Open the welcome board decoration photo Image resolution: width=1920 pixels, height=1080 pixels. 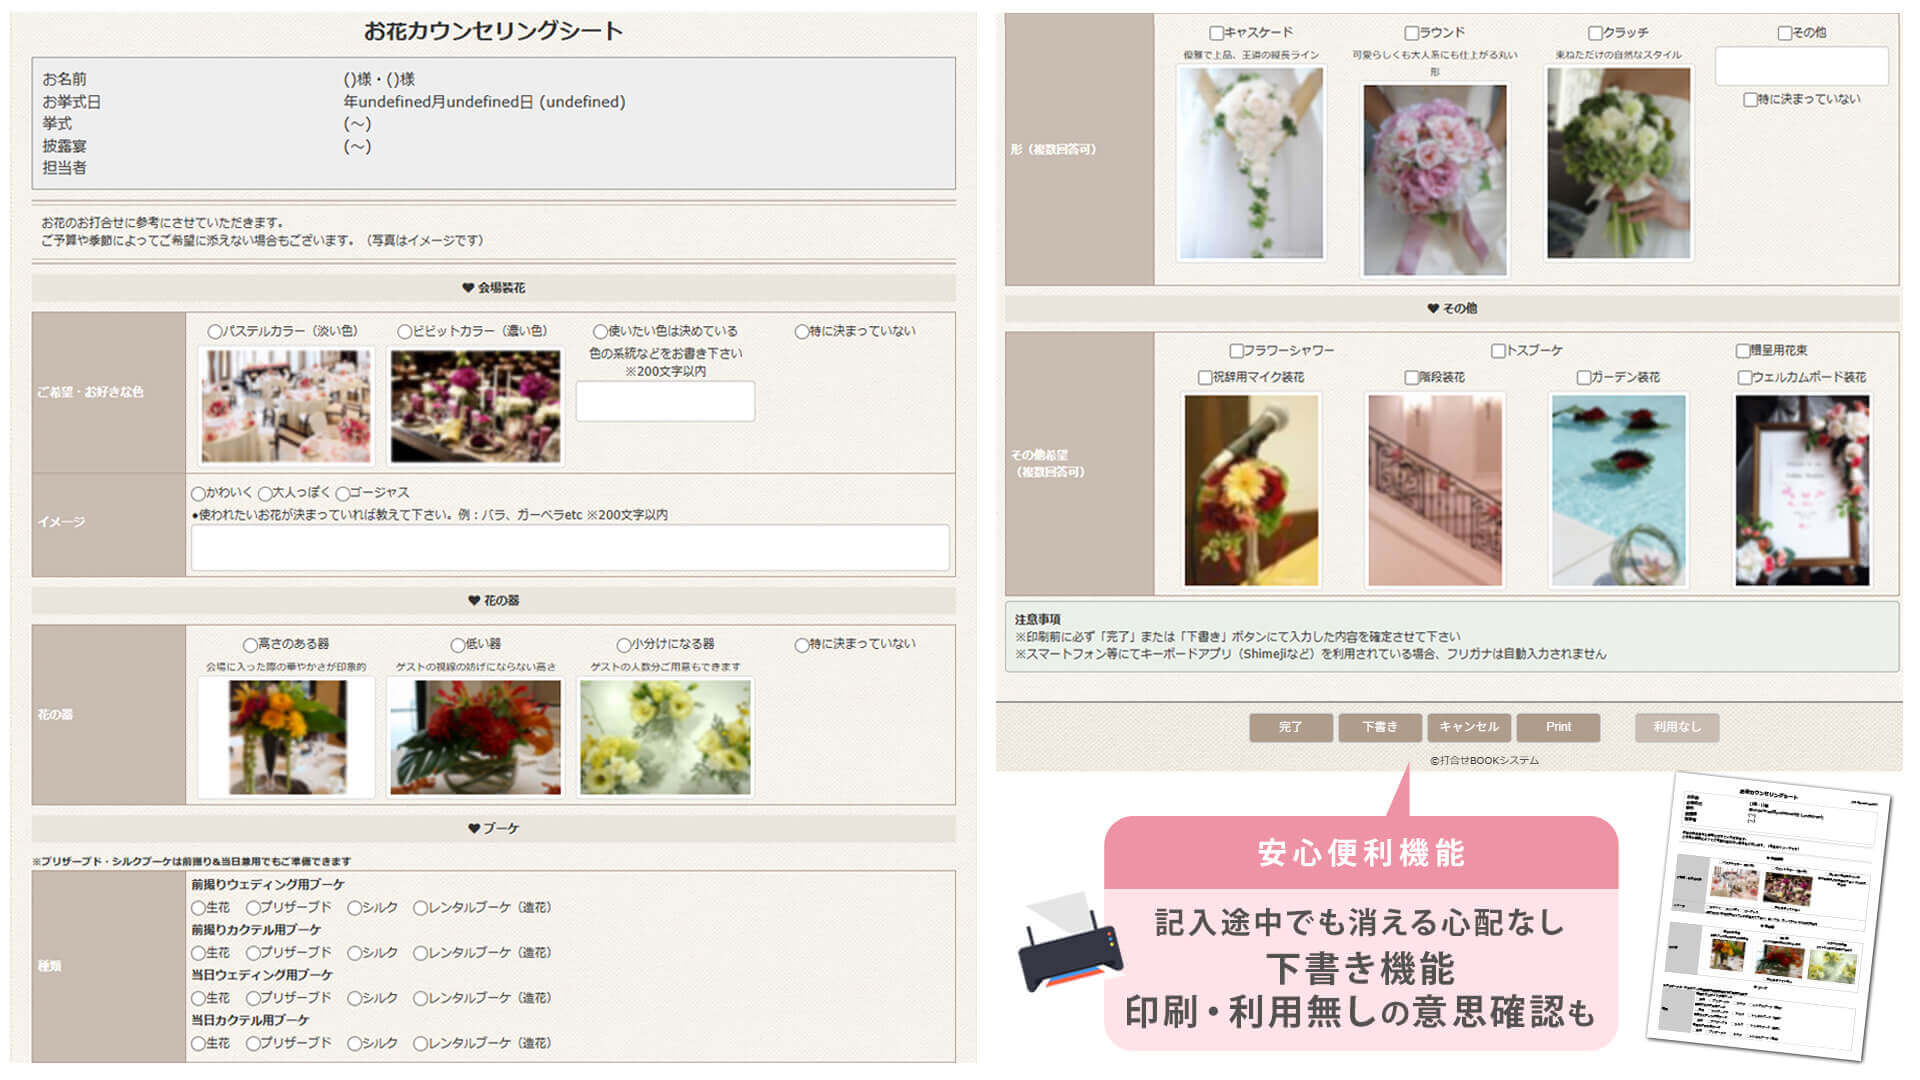tap(1802, 490)
